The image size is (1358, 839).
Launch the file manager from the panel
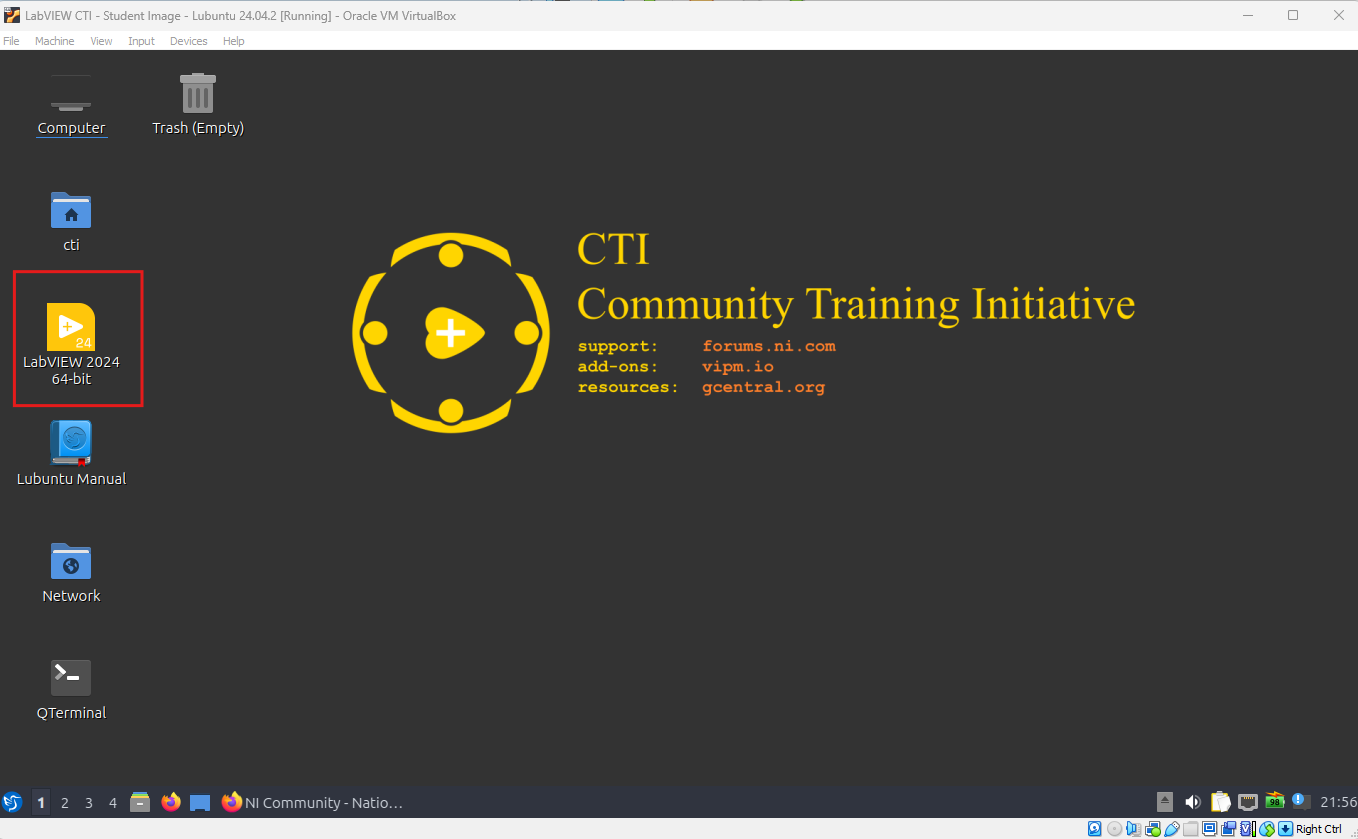click(141, 802)
